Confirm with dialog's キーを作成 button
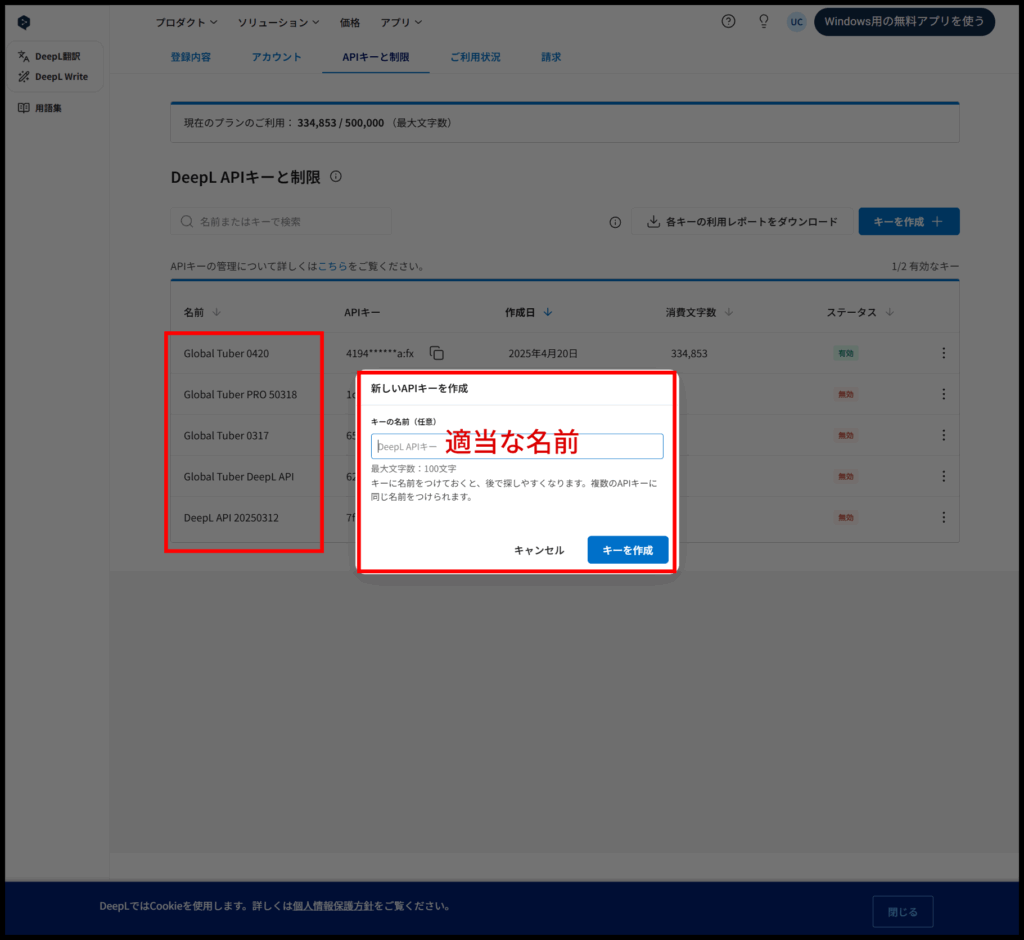Image resolution: width=1024 pixels, height=940 pixels. pyautogui.click(x=628, y=550)
